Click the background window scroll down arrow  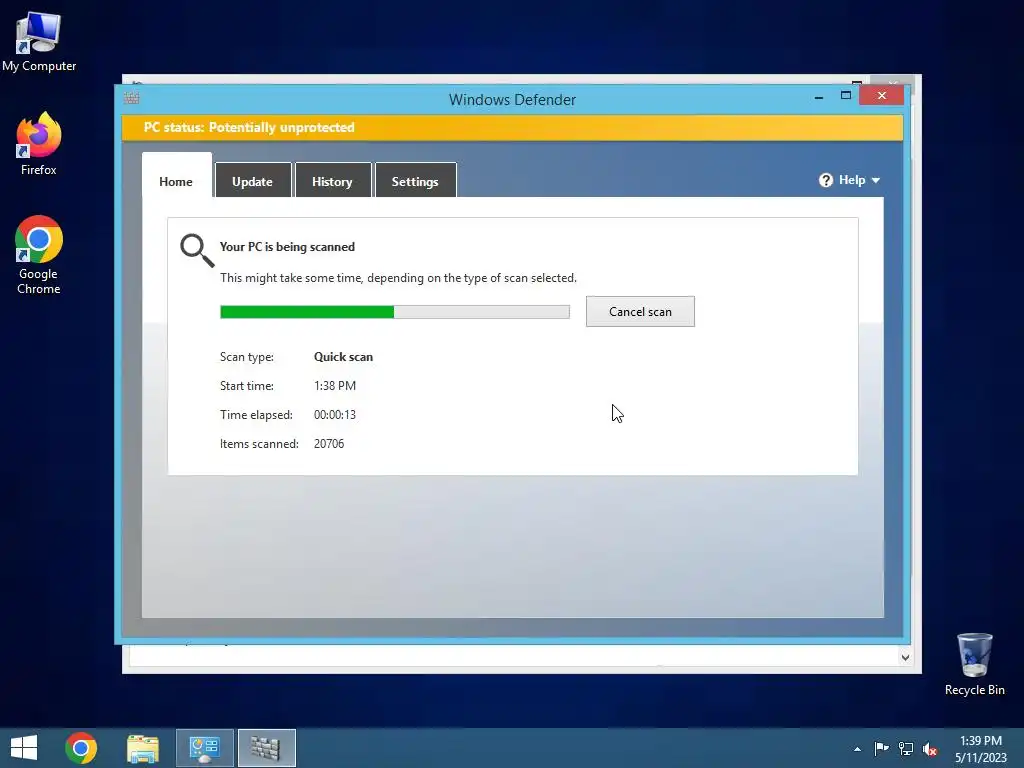click(x=905, y=658)
